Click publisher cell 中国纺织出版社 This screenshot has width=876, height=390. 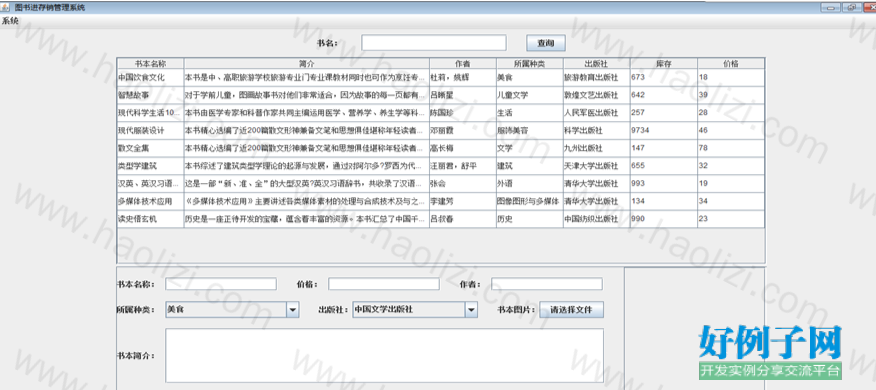point(597,219)
